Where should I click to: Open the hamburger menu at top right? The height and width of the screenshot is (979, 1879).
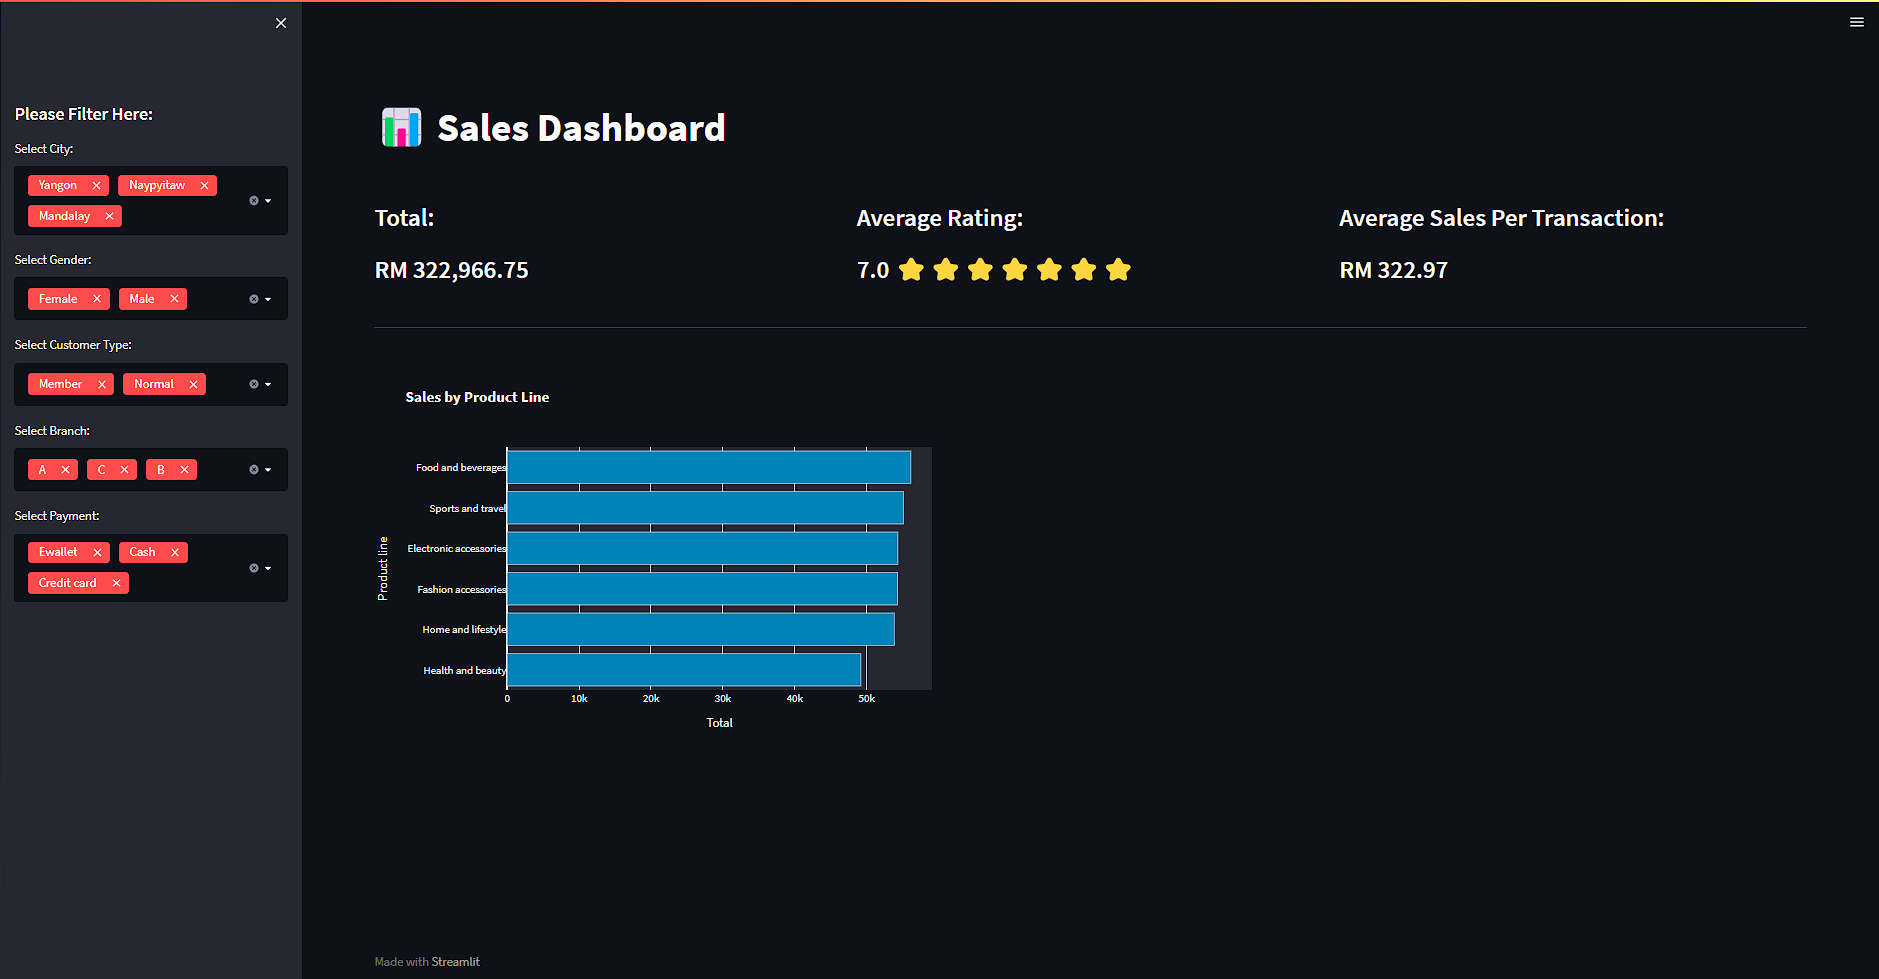coord(1857,22)
